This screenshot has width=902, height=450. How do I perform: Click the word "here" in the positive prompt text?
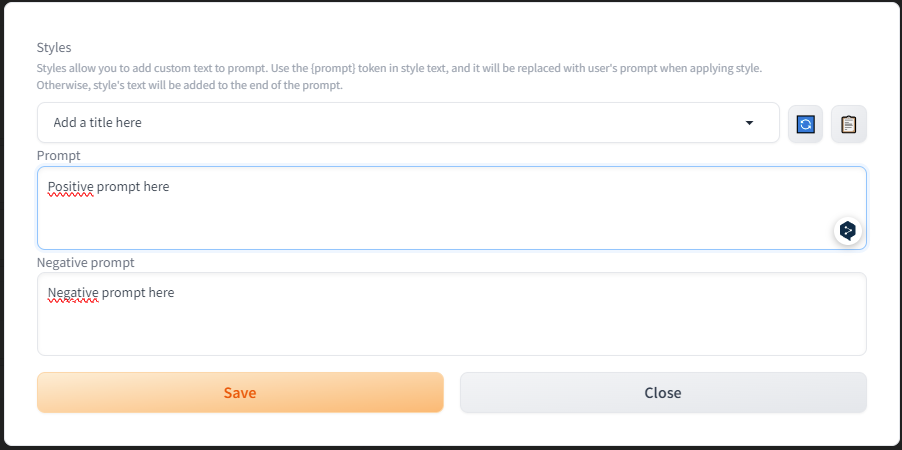click(155, 186)
